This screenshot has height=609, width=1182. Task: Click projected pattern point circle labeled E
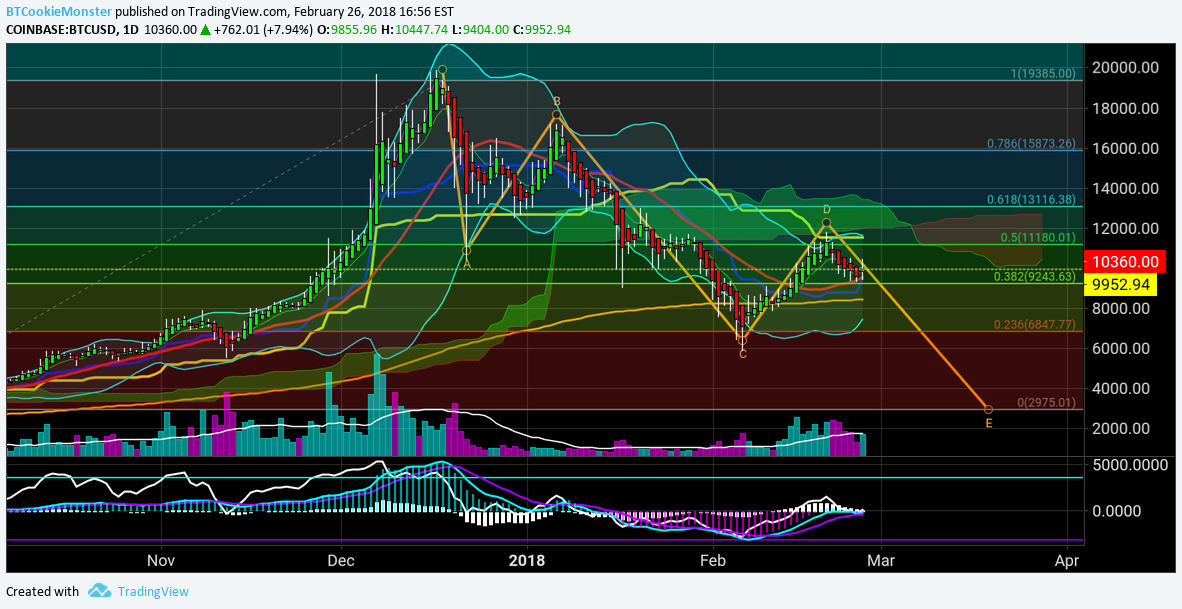988,409
